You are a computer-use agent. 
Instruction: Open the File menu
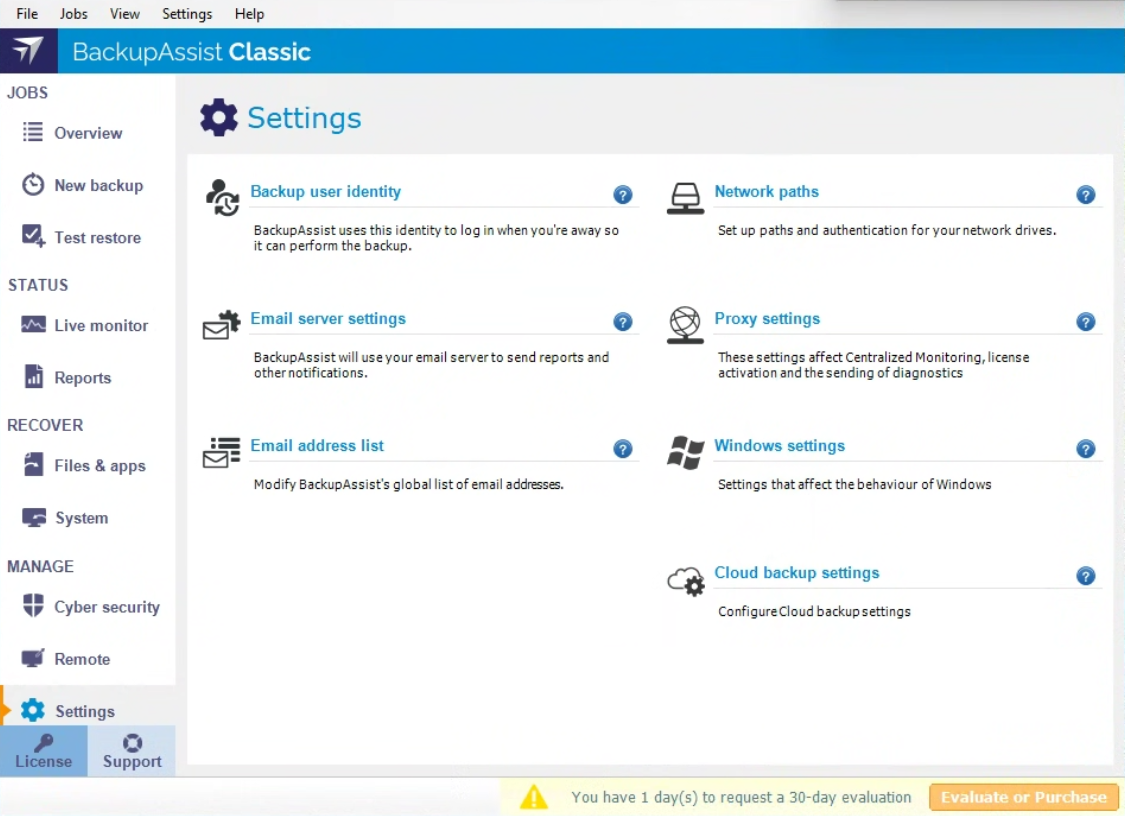pos(27,14)
